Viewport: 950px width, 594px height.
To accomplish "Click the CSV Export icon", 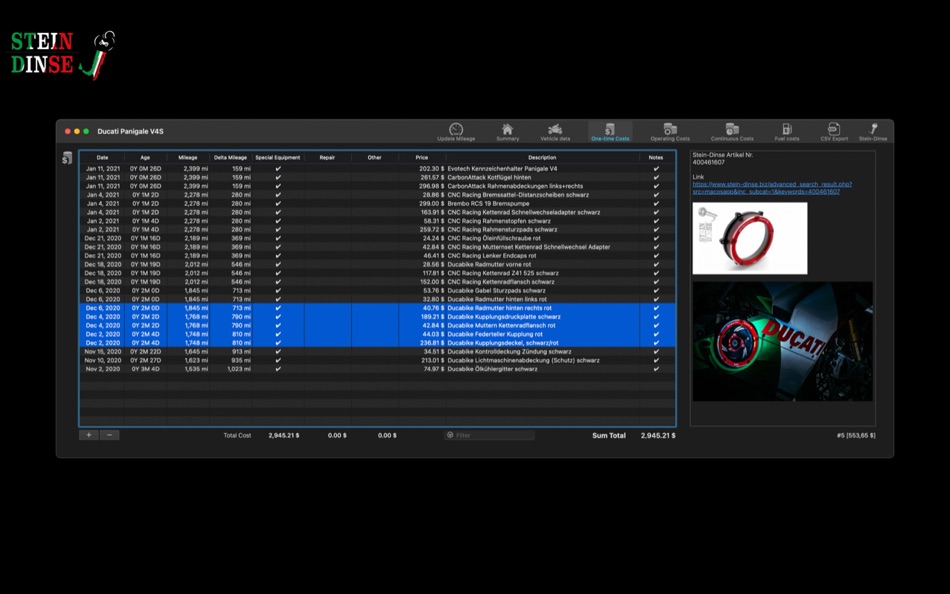I will 834,132.
